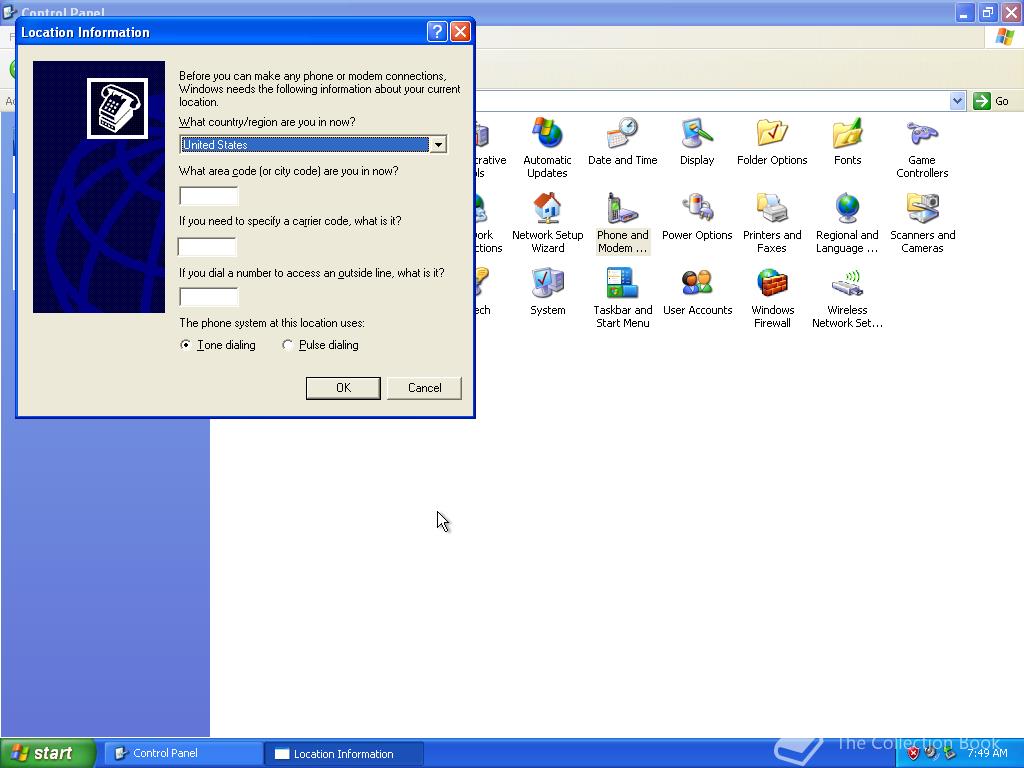Click OK in Location Information dialog
The height and width of the screenshot is (768, 1024).
[x=343, y=388]
